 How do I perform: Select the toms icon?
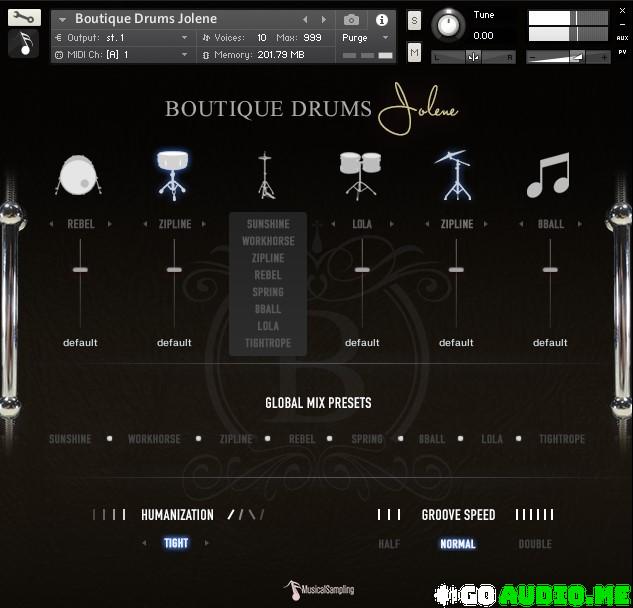(360, 176)
